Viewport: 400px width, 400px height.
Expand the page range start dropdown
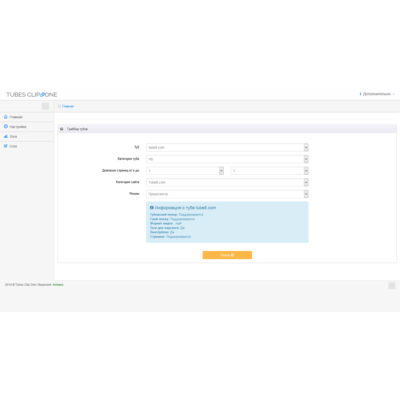pos(185,171)
